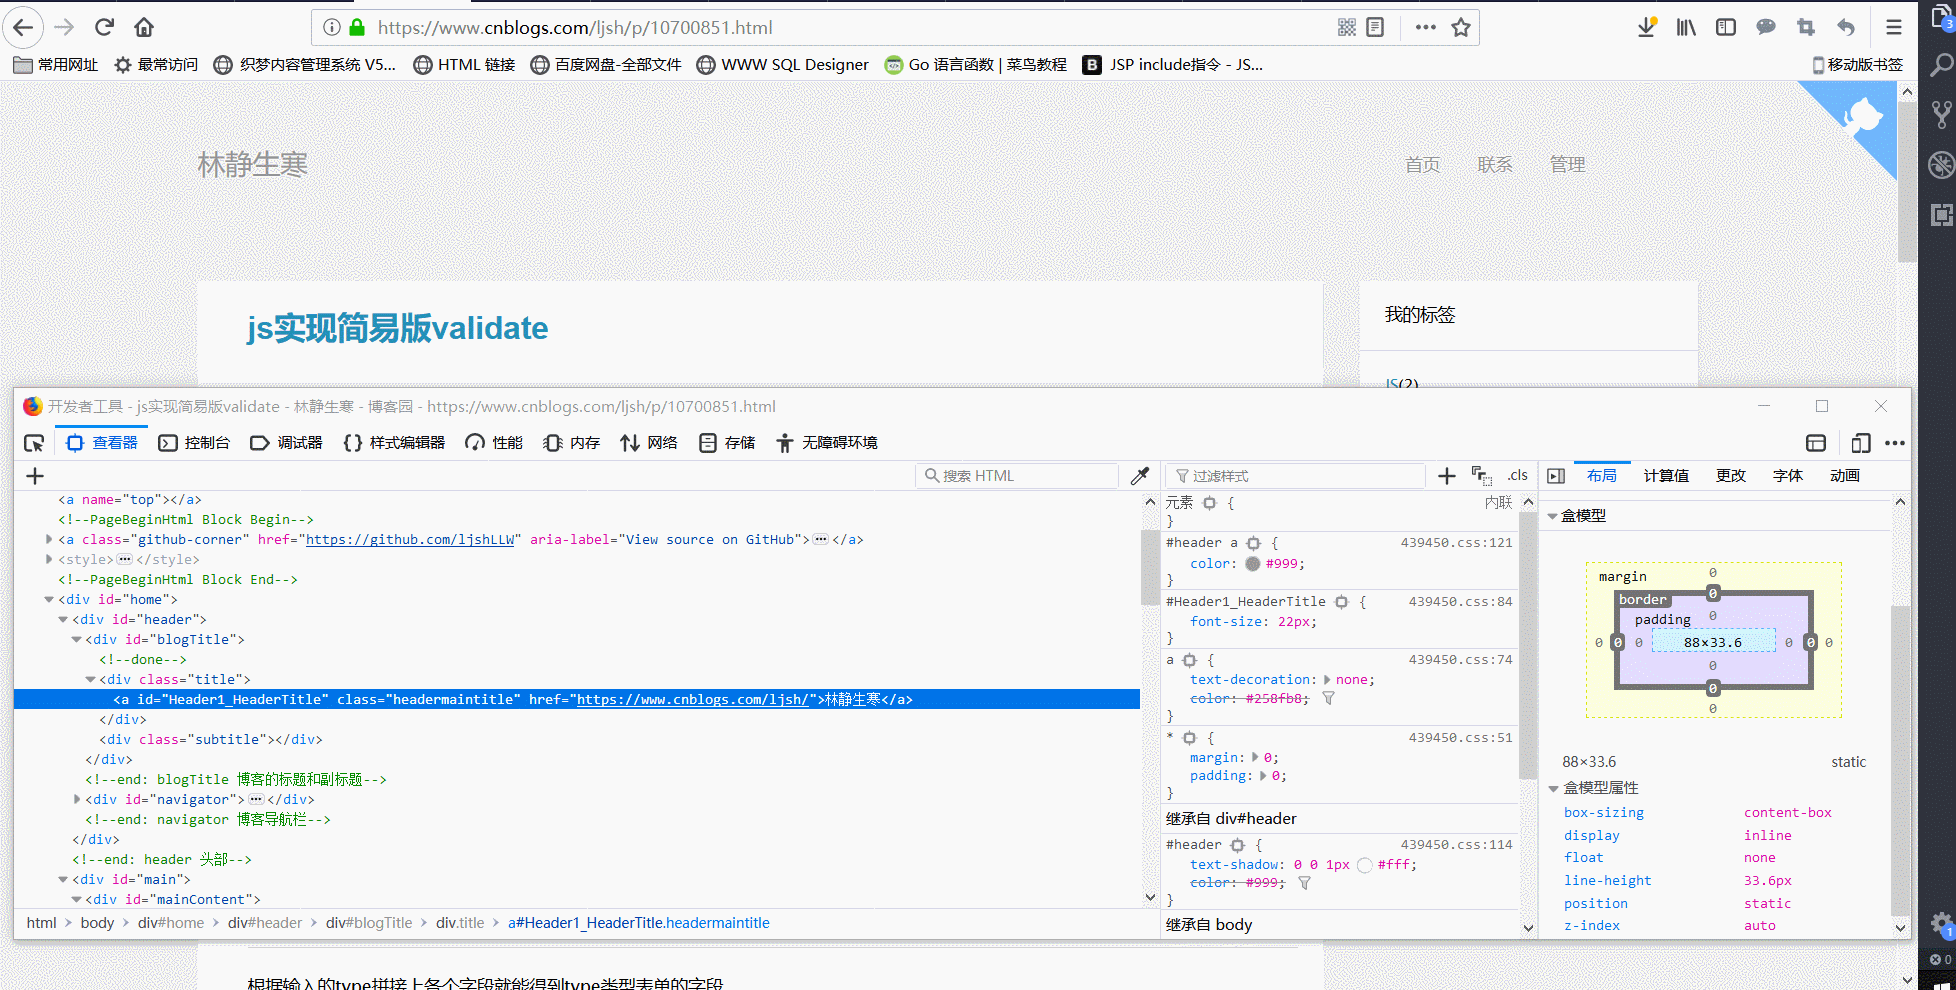Toggle .cls class panel
This screenshot has width=1956, height=990.
[x=1518, y=476]
